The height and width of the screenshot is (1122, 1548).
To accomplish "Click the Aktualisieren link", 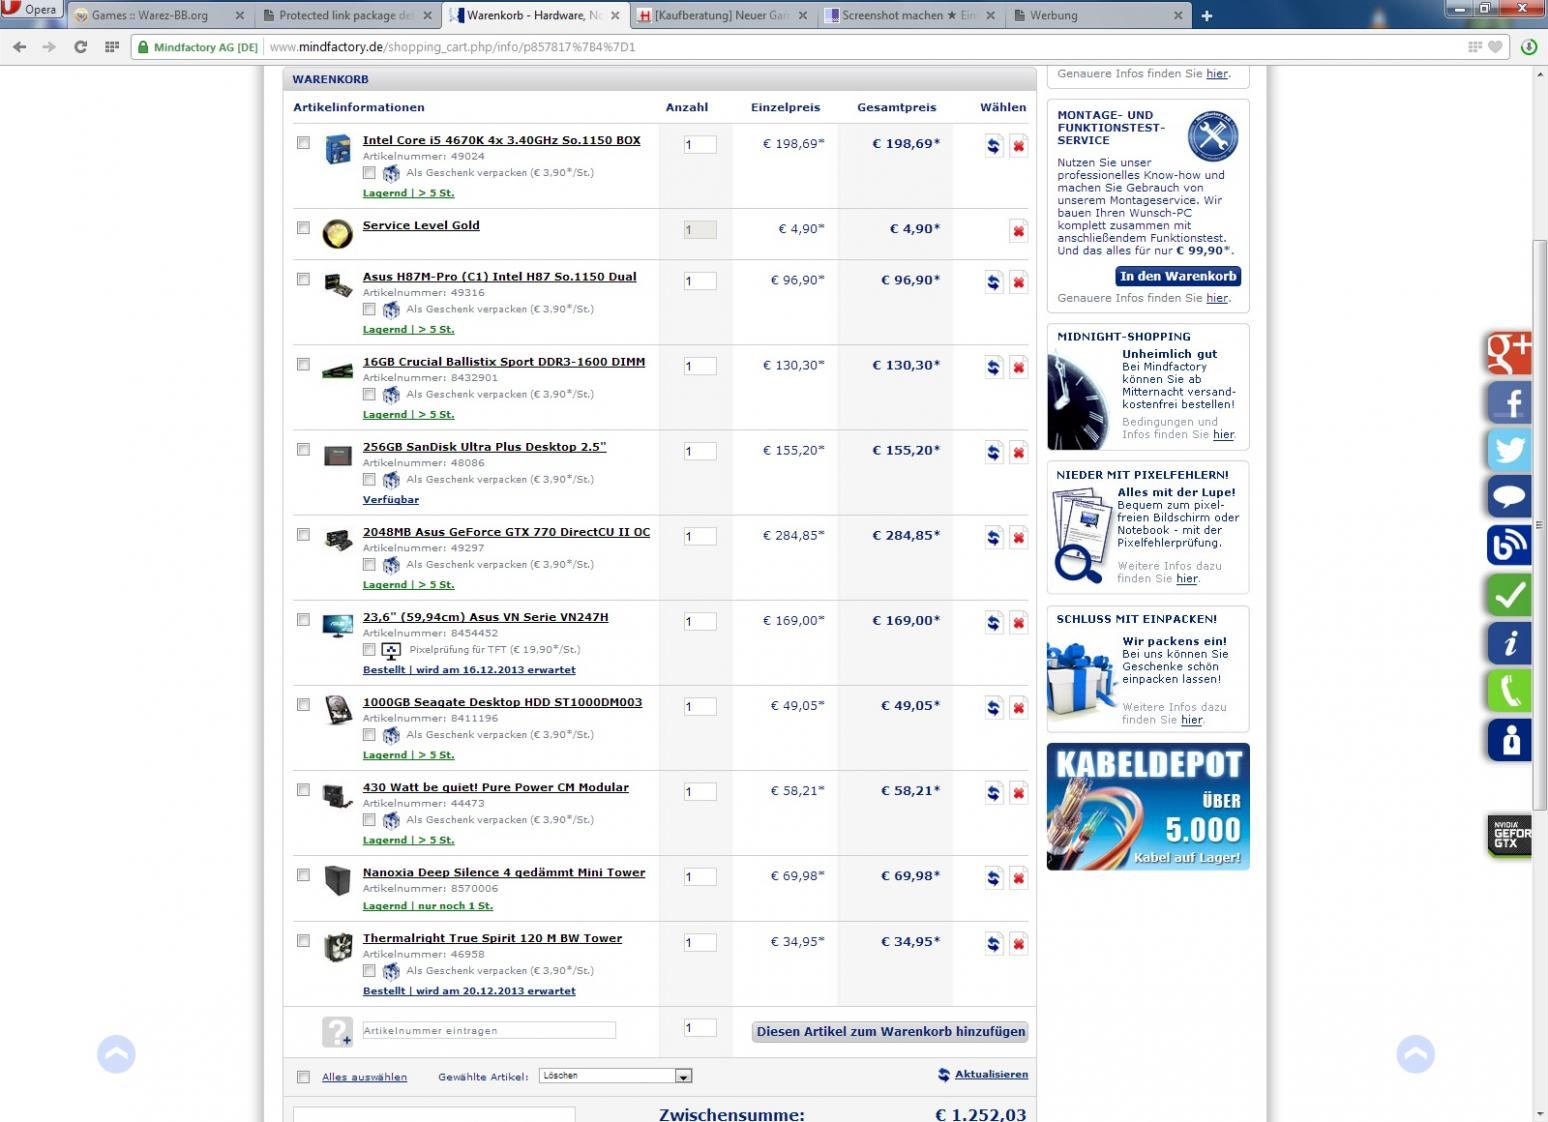I will tap(991, 1074).
